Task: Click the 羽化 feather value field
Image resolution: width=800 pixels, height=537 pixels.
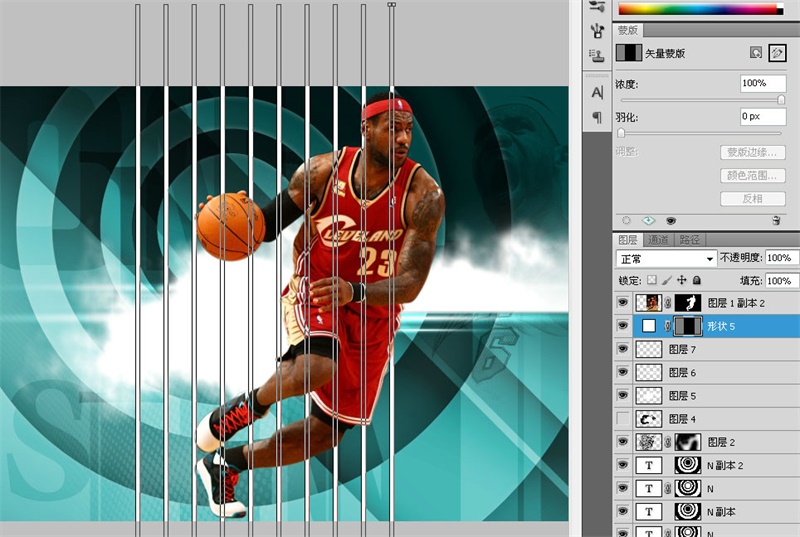Action: click(762, 117)
